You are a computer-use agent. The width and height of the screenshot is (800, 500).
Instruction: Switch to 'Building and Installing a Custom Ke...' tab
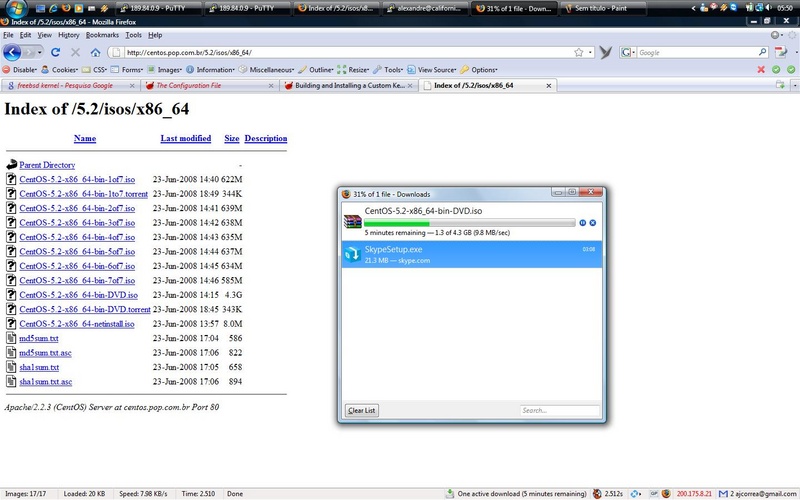(349, 86)
